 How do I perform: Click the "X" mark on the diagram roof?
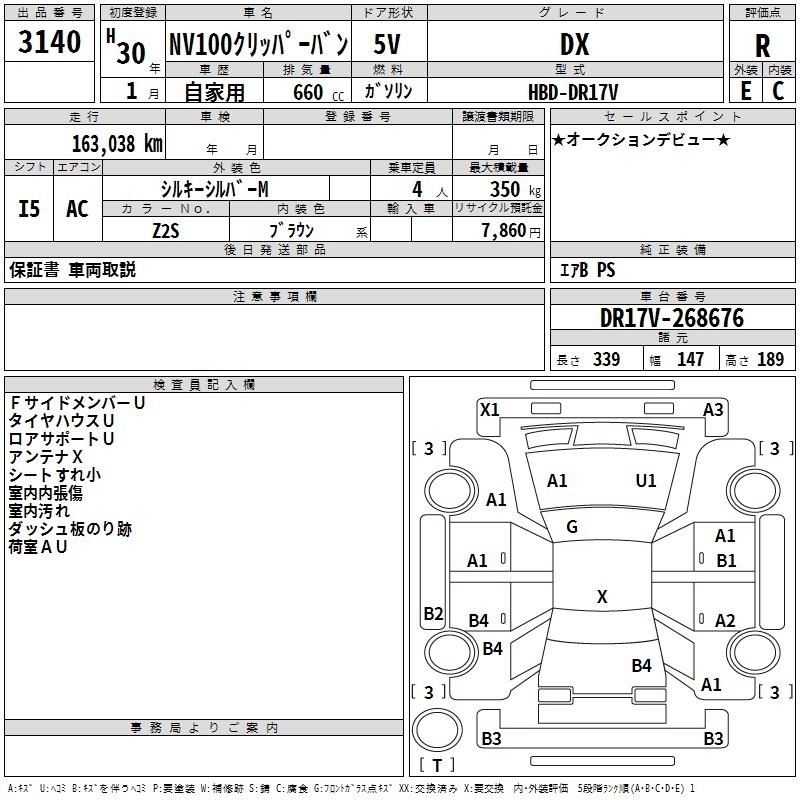pos(602,596)
